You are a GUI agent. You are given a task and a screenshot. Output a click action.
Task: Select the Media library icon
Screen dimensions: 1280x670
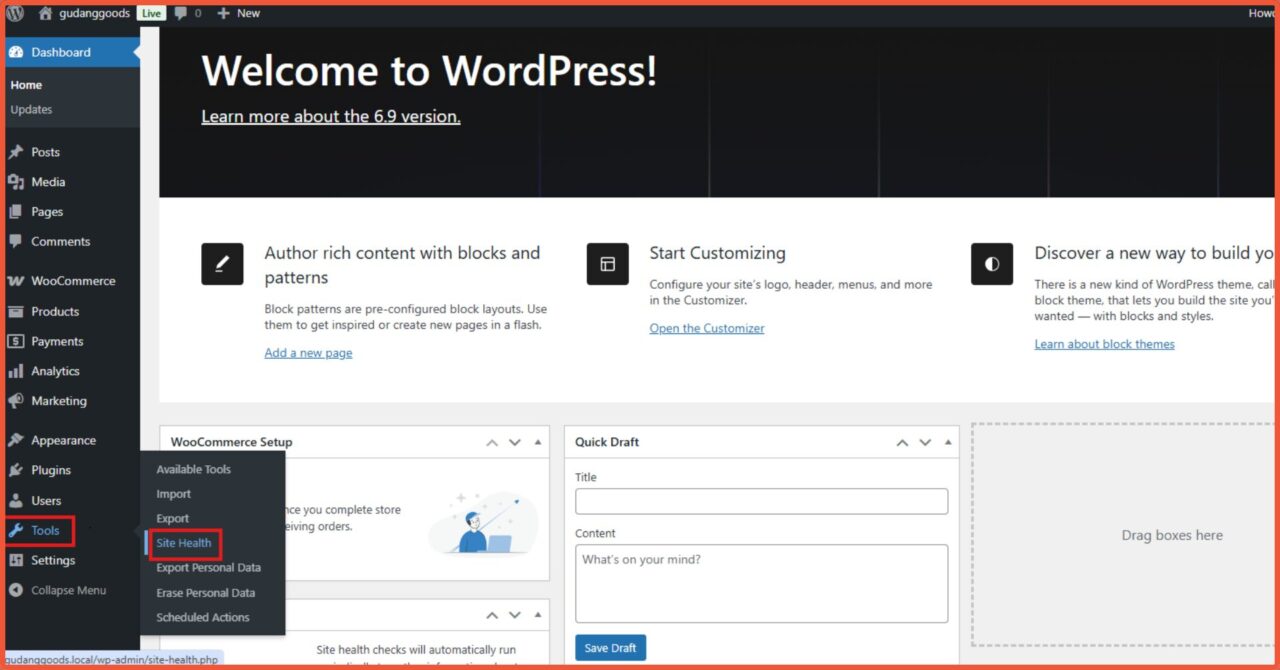[14, 181]
